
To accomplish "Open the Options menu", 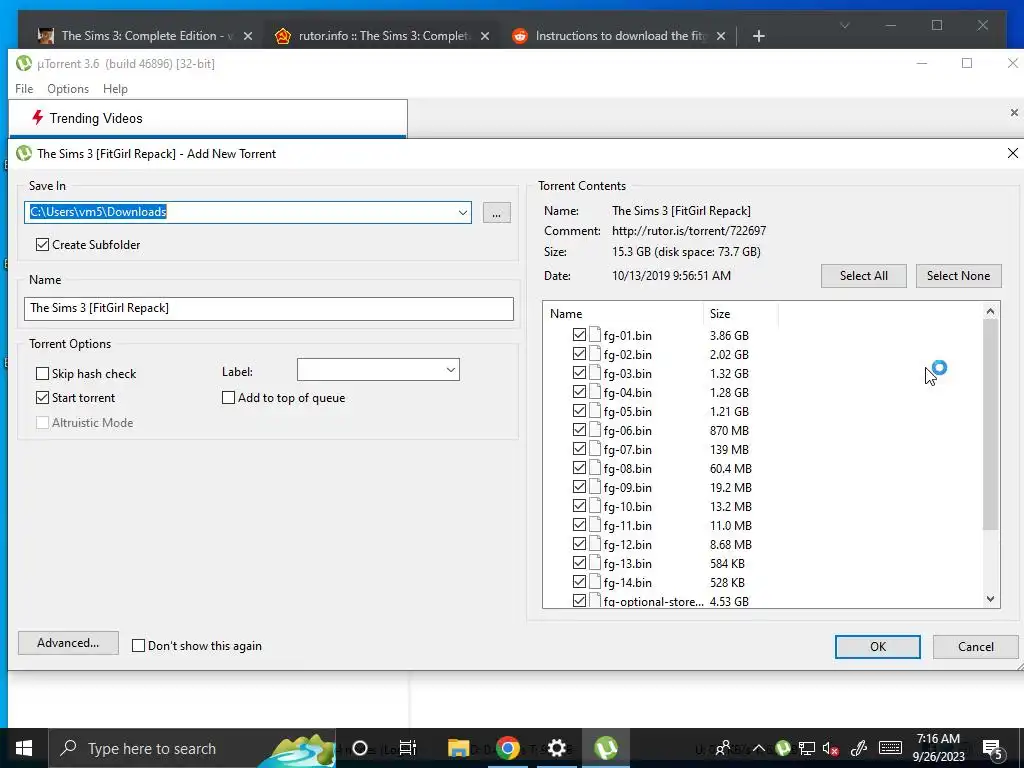I will click(68, 89).
